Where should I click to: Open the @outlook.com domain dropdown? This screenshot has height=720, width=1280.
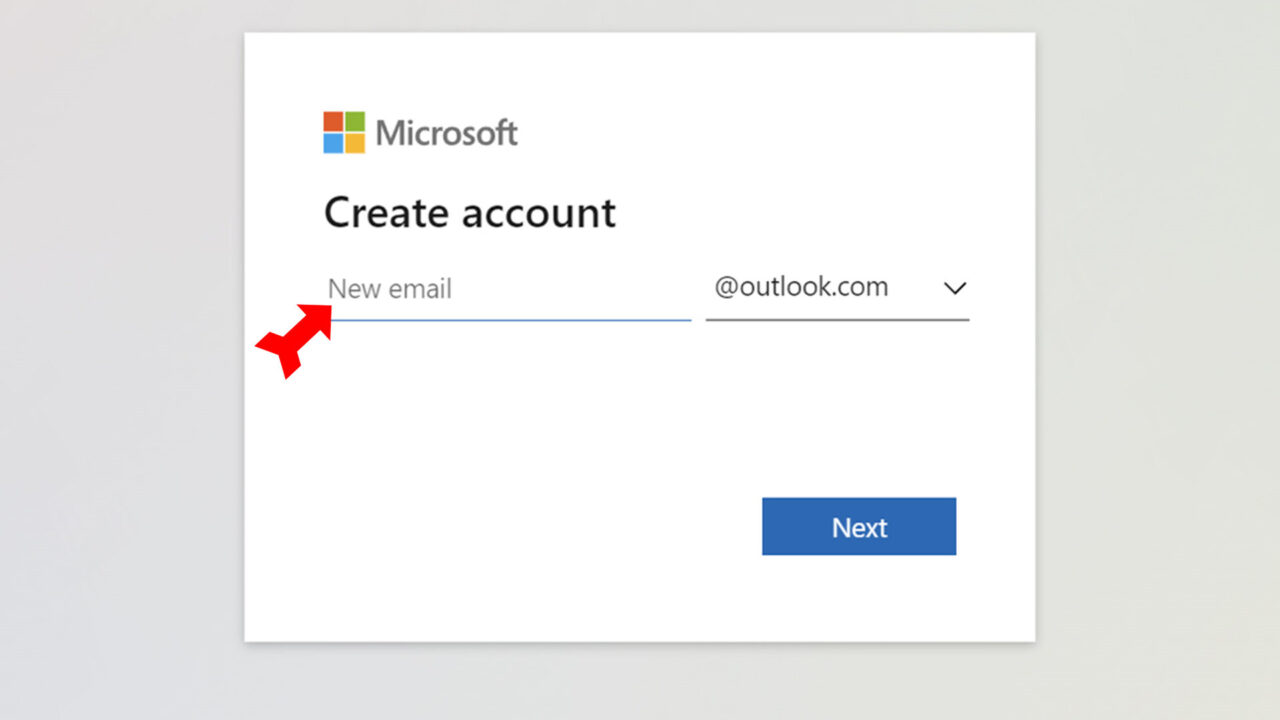coord(801,288)
